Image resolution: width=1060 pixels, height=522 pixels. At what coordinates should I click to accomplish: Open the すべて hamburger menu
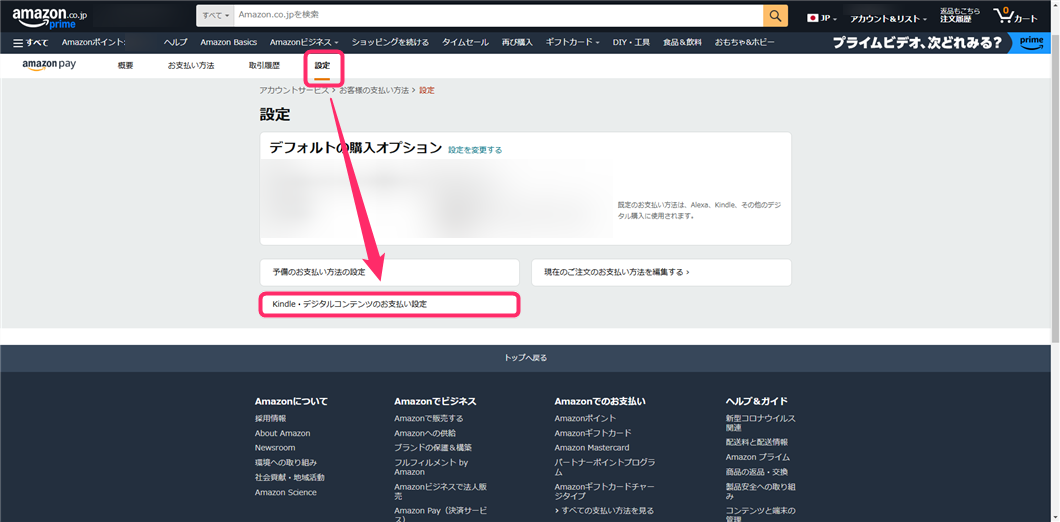pyautogui.click(x=30, y=43)
